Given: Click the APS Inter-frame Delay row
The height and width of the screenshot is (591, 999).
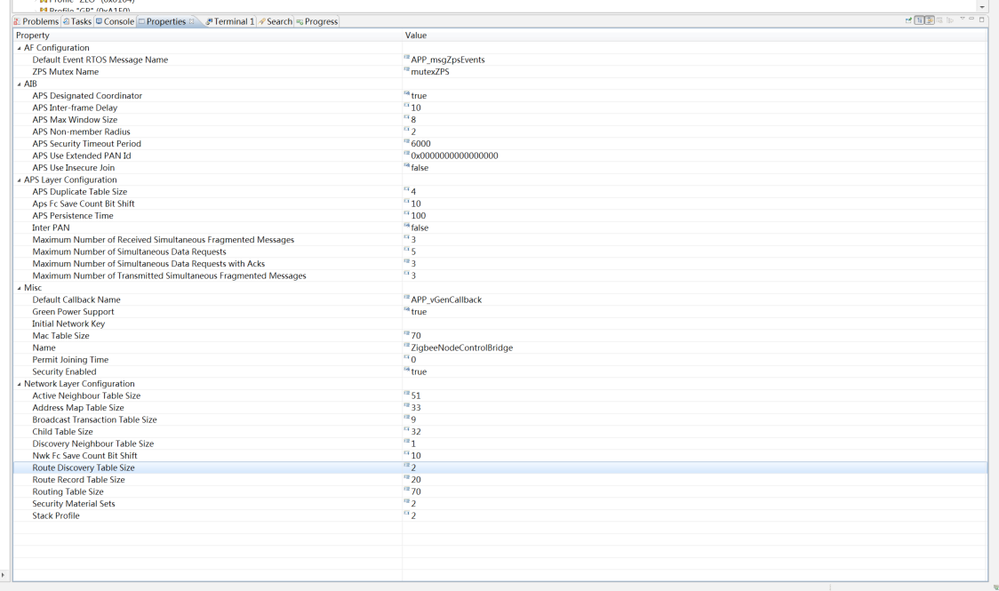Looking at the screenshot, I should [x=75, y=108].
